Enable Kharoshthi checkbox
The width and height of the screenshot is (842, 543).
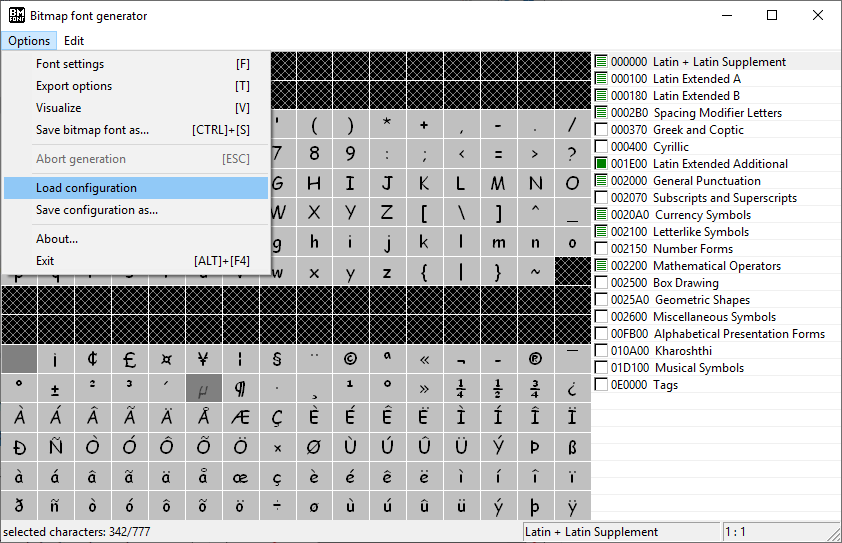[601, 351]
